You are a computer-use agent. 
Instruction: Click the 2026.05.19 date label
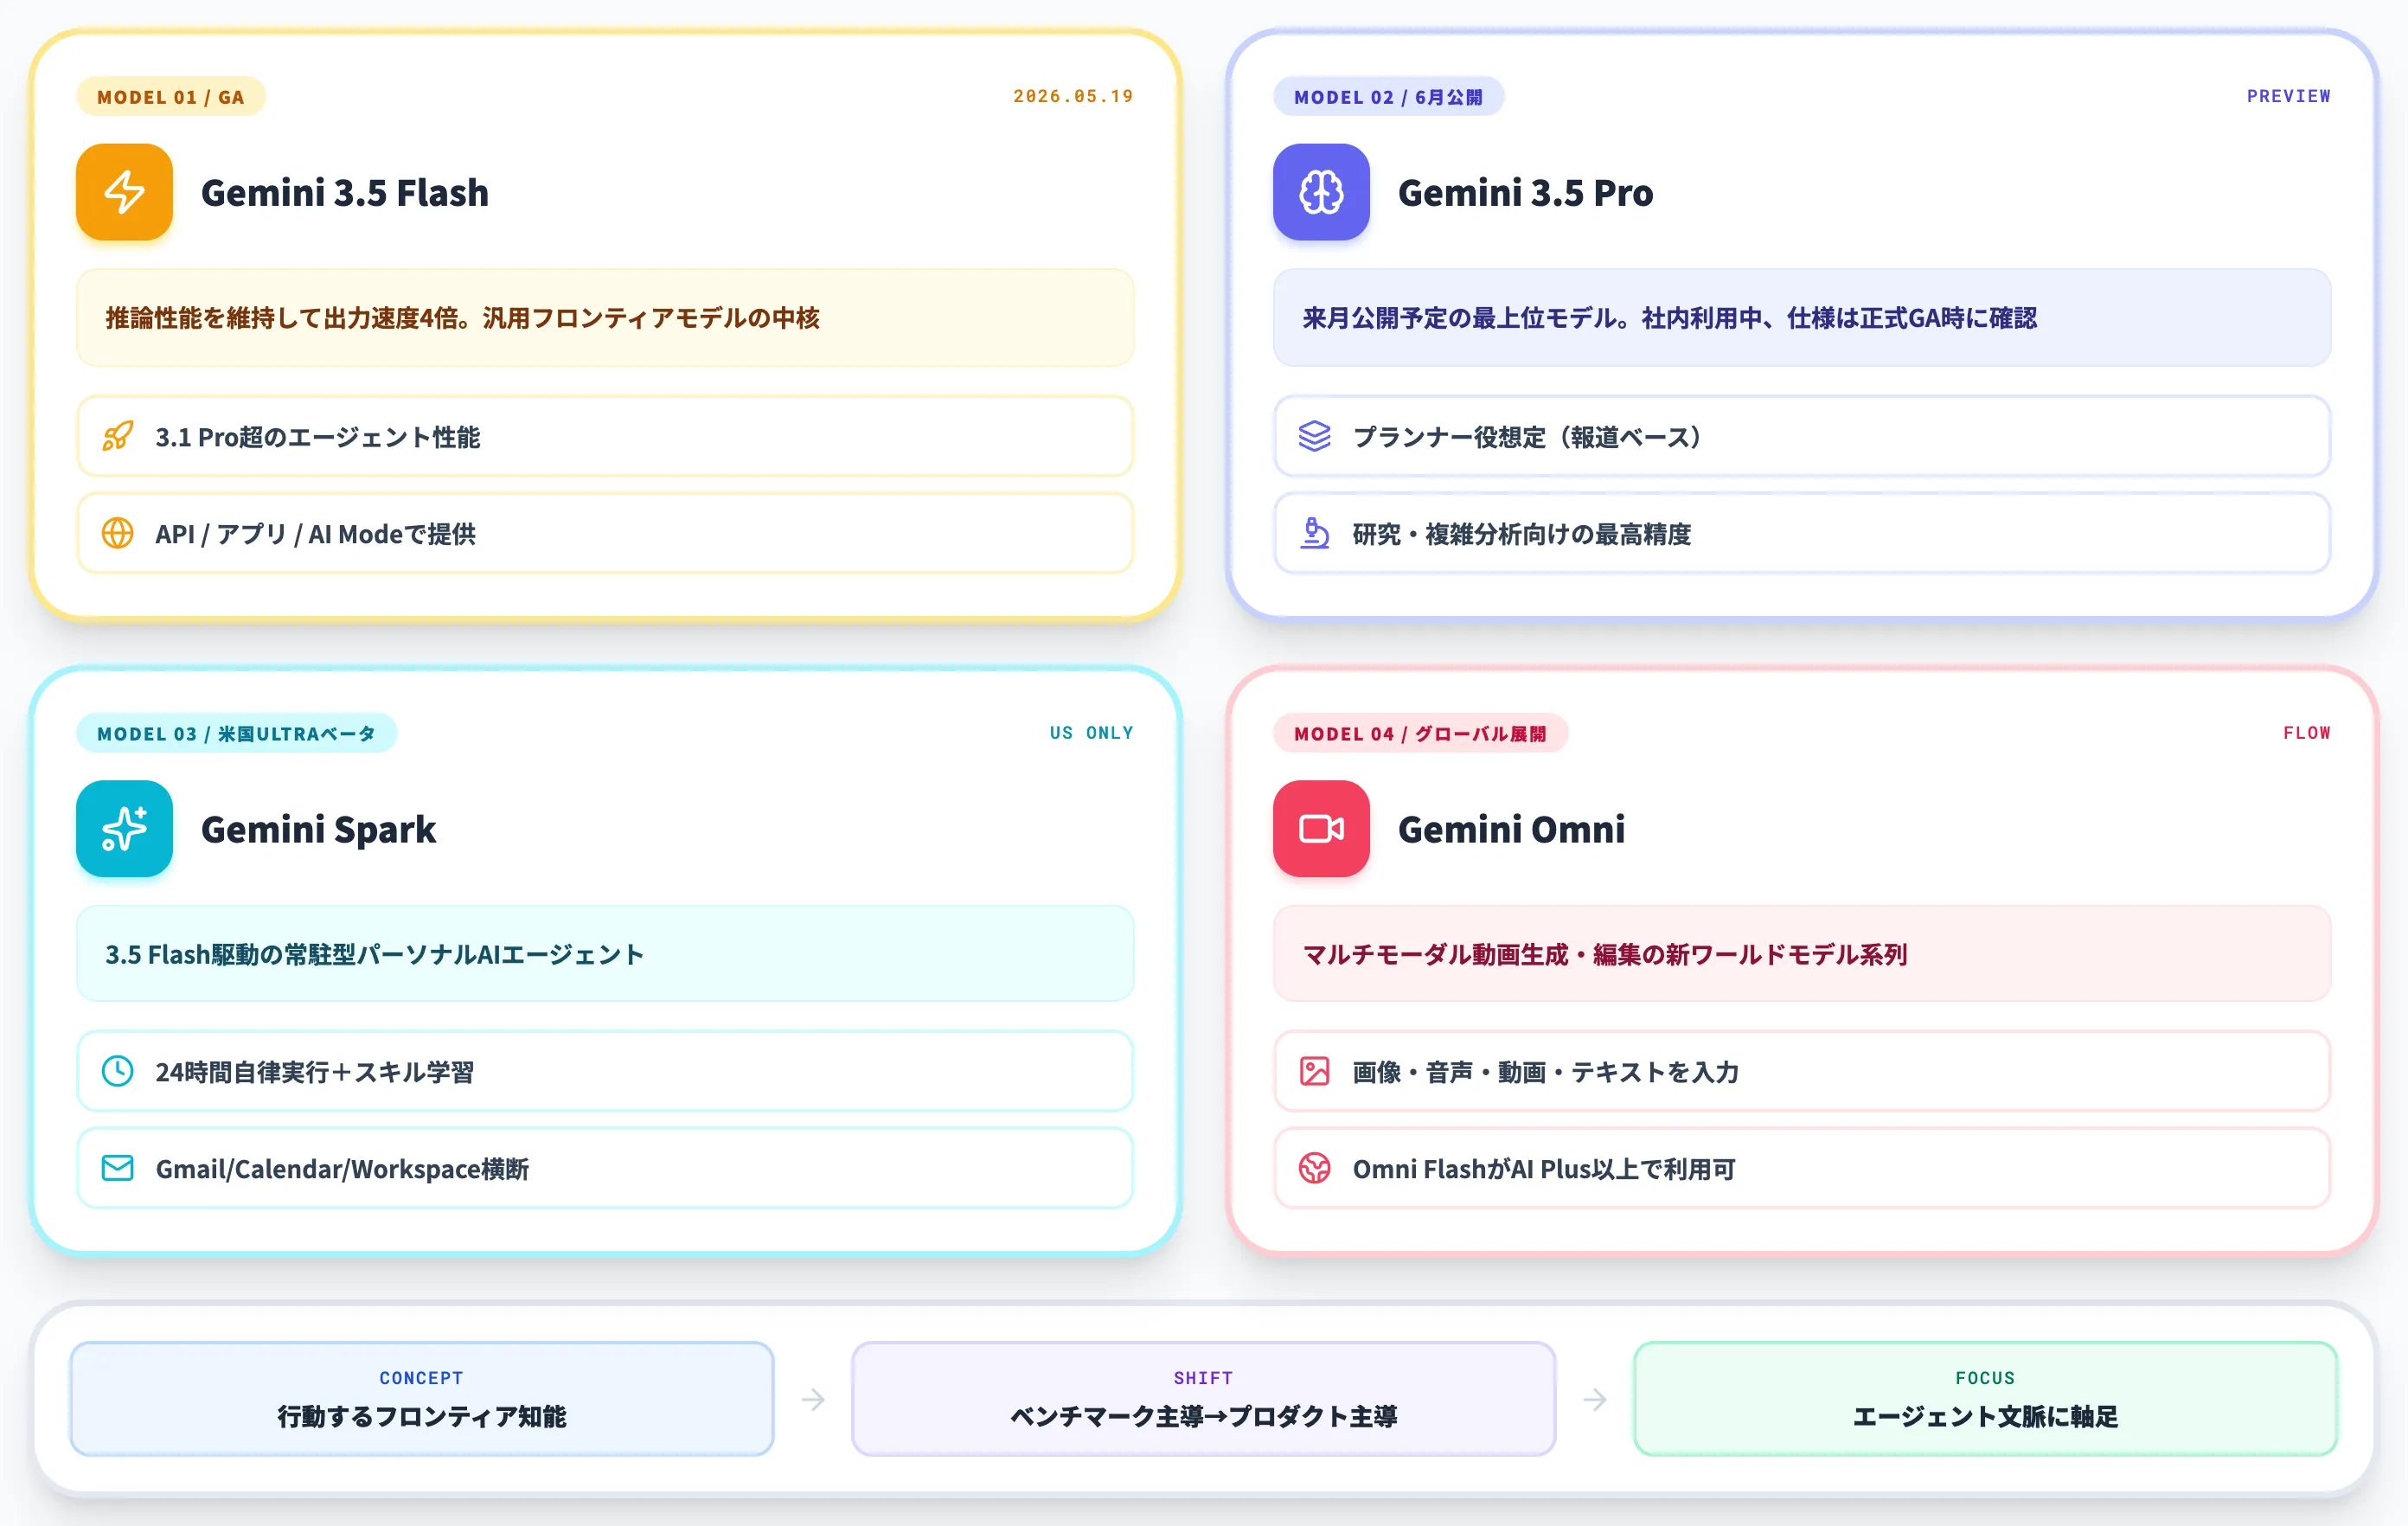click(1073, 96)
